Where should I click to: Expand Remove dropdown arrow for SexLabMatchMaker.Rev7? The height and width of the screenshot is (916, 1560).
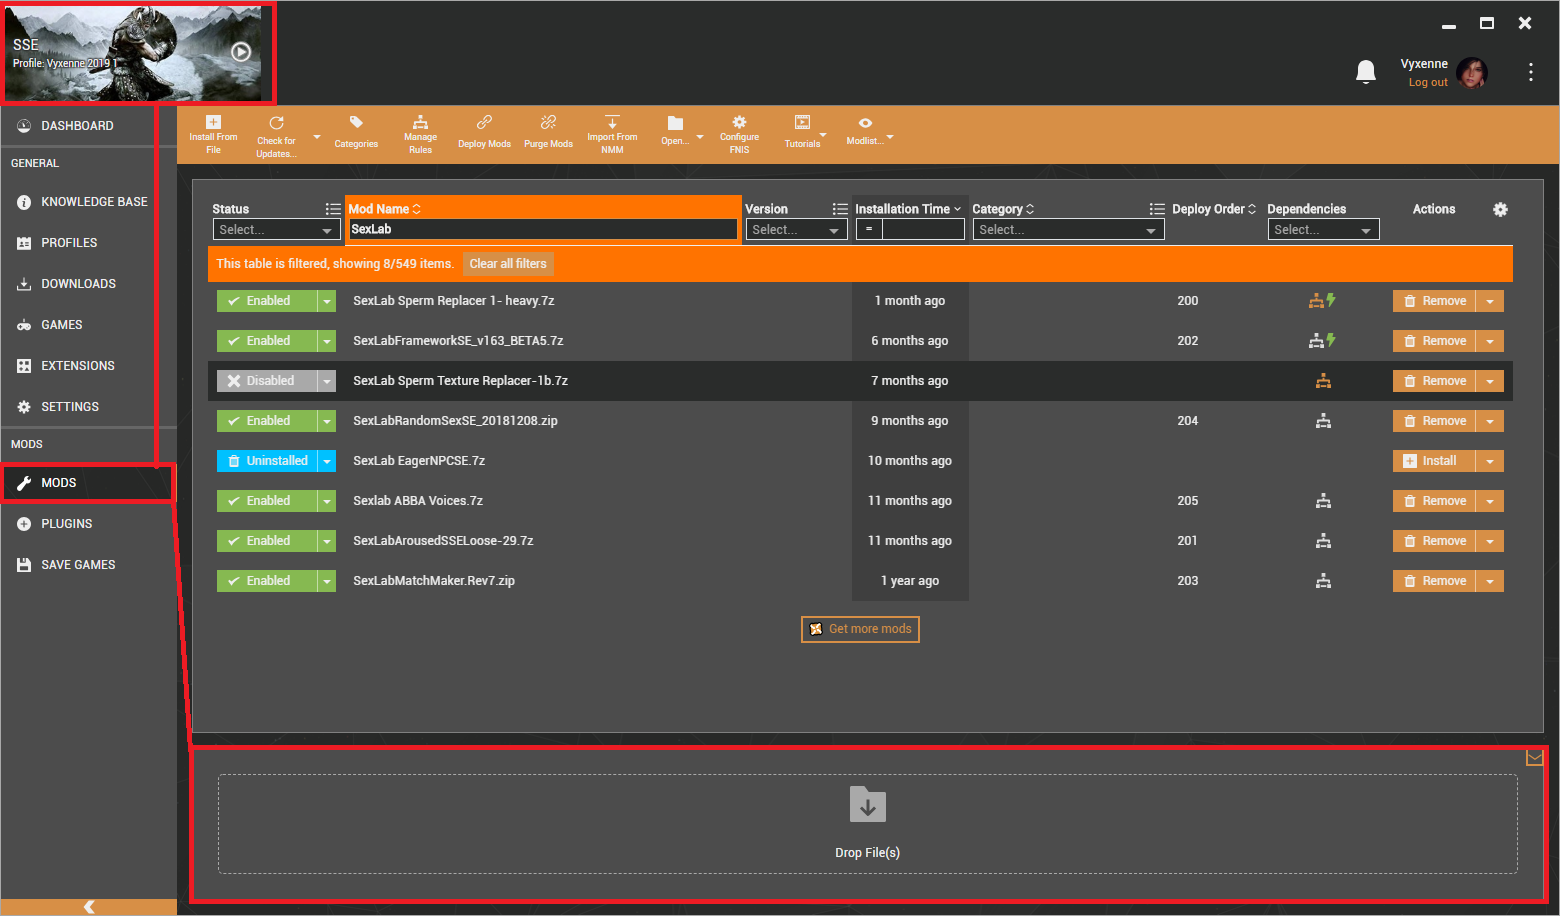pos(1490,580)
